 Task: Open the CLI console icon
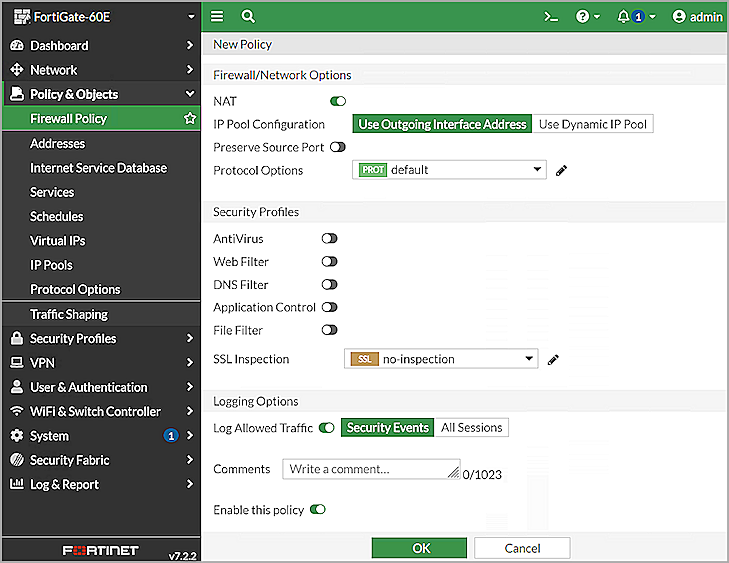(551, 17)
